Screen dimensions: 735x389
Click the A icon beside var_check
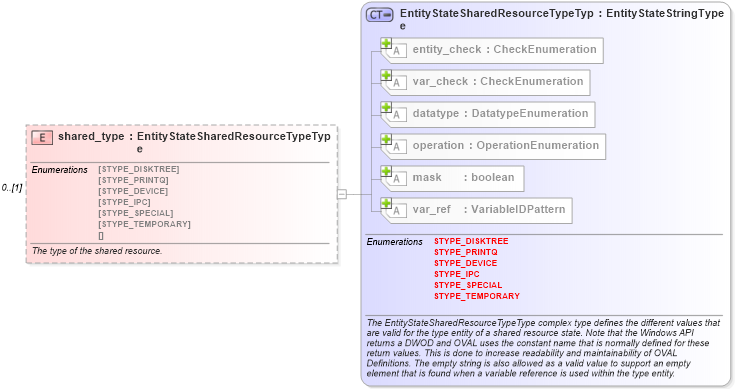click(x=397, y=83)
